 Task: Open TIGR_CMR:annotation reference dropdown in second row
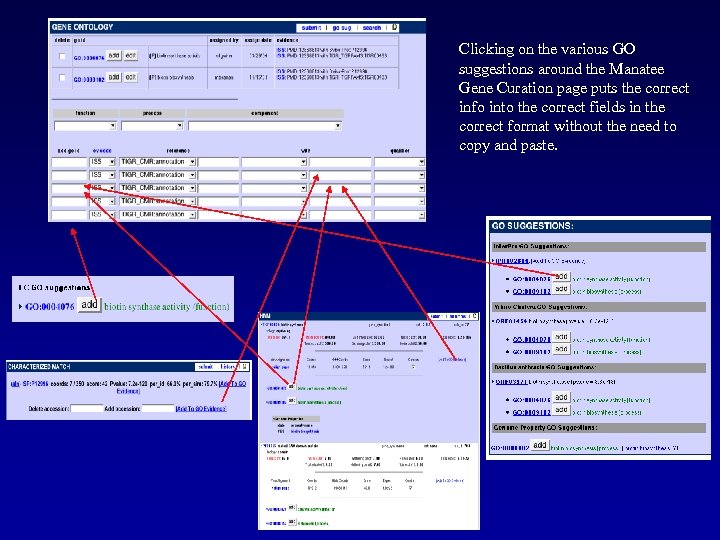click(x=158, y=175)
